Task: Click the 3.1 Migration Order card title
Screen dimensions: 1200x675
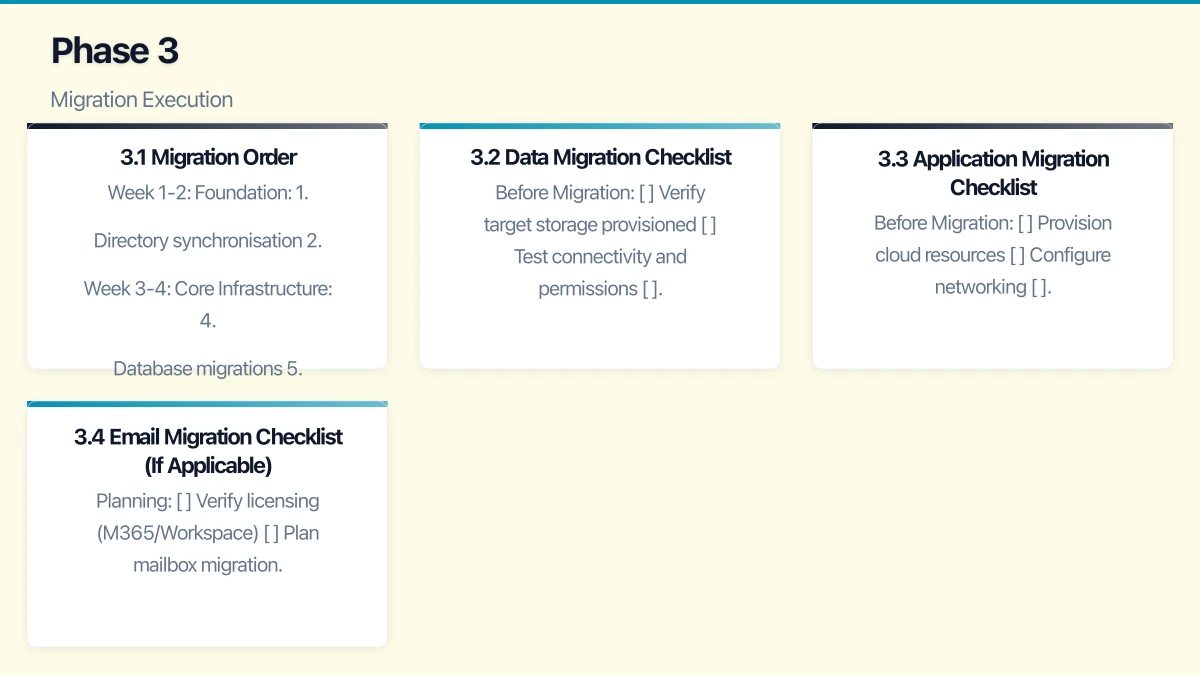Action: click(208, 157)
